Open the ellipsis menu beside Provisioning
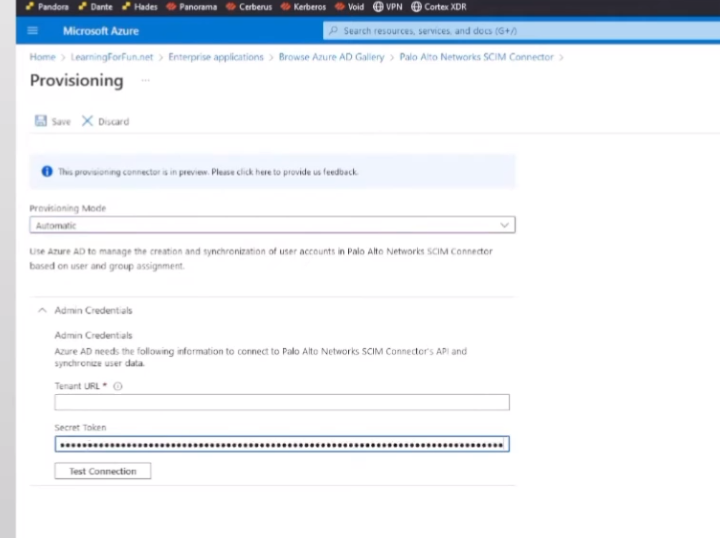Viewport: 720px width, 538px height. click(146, 80)
